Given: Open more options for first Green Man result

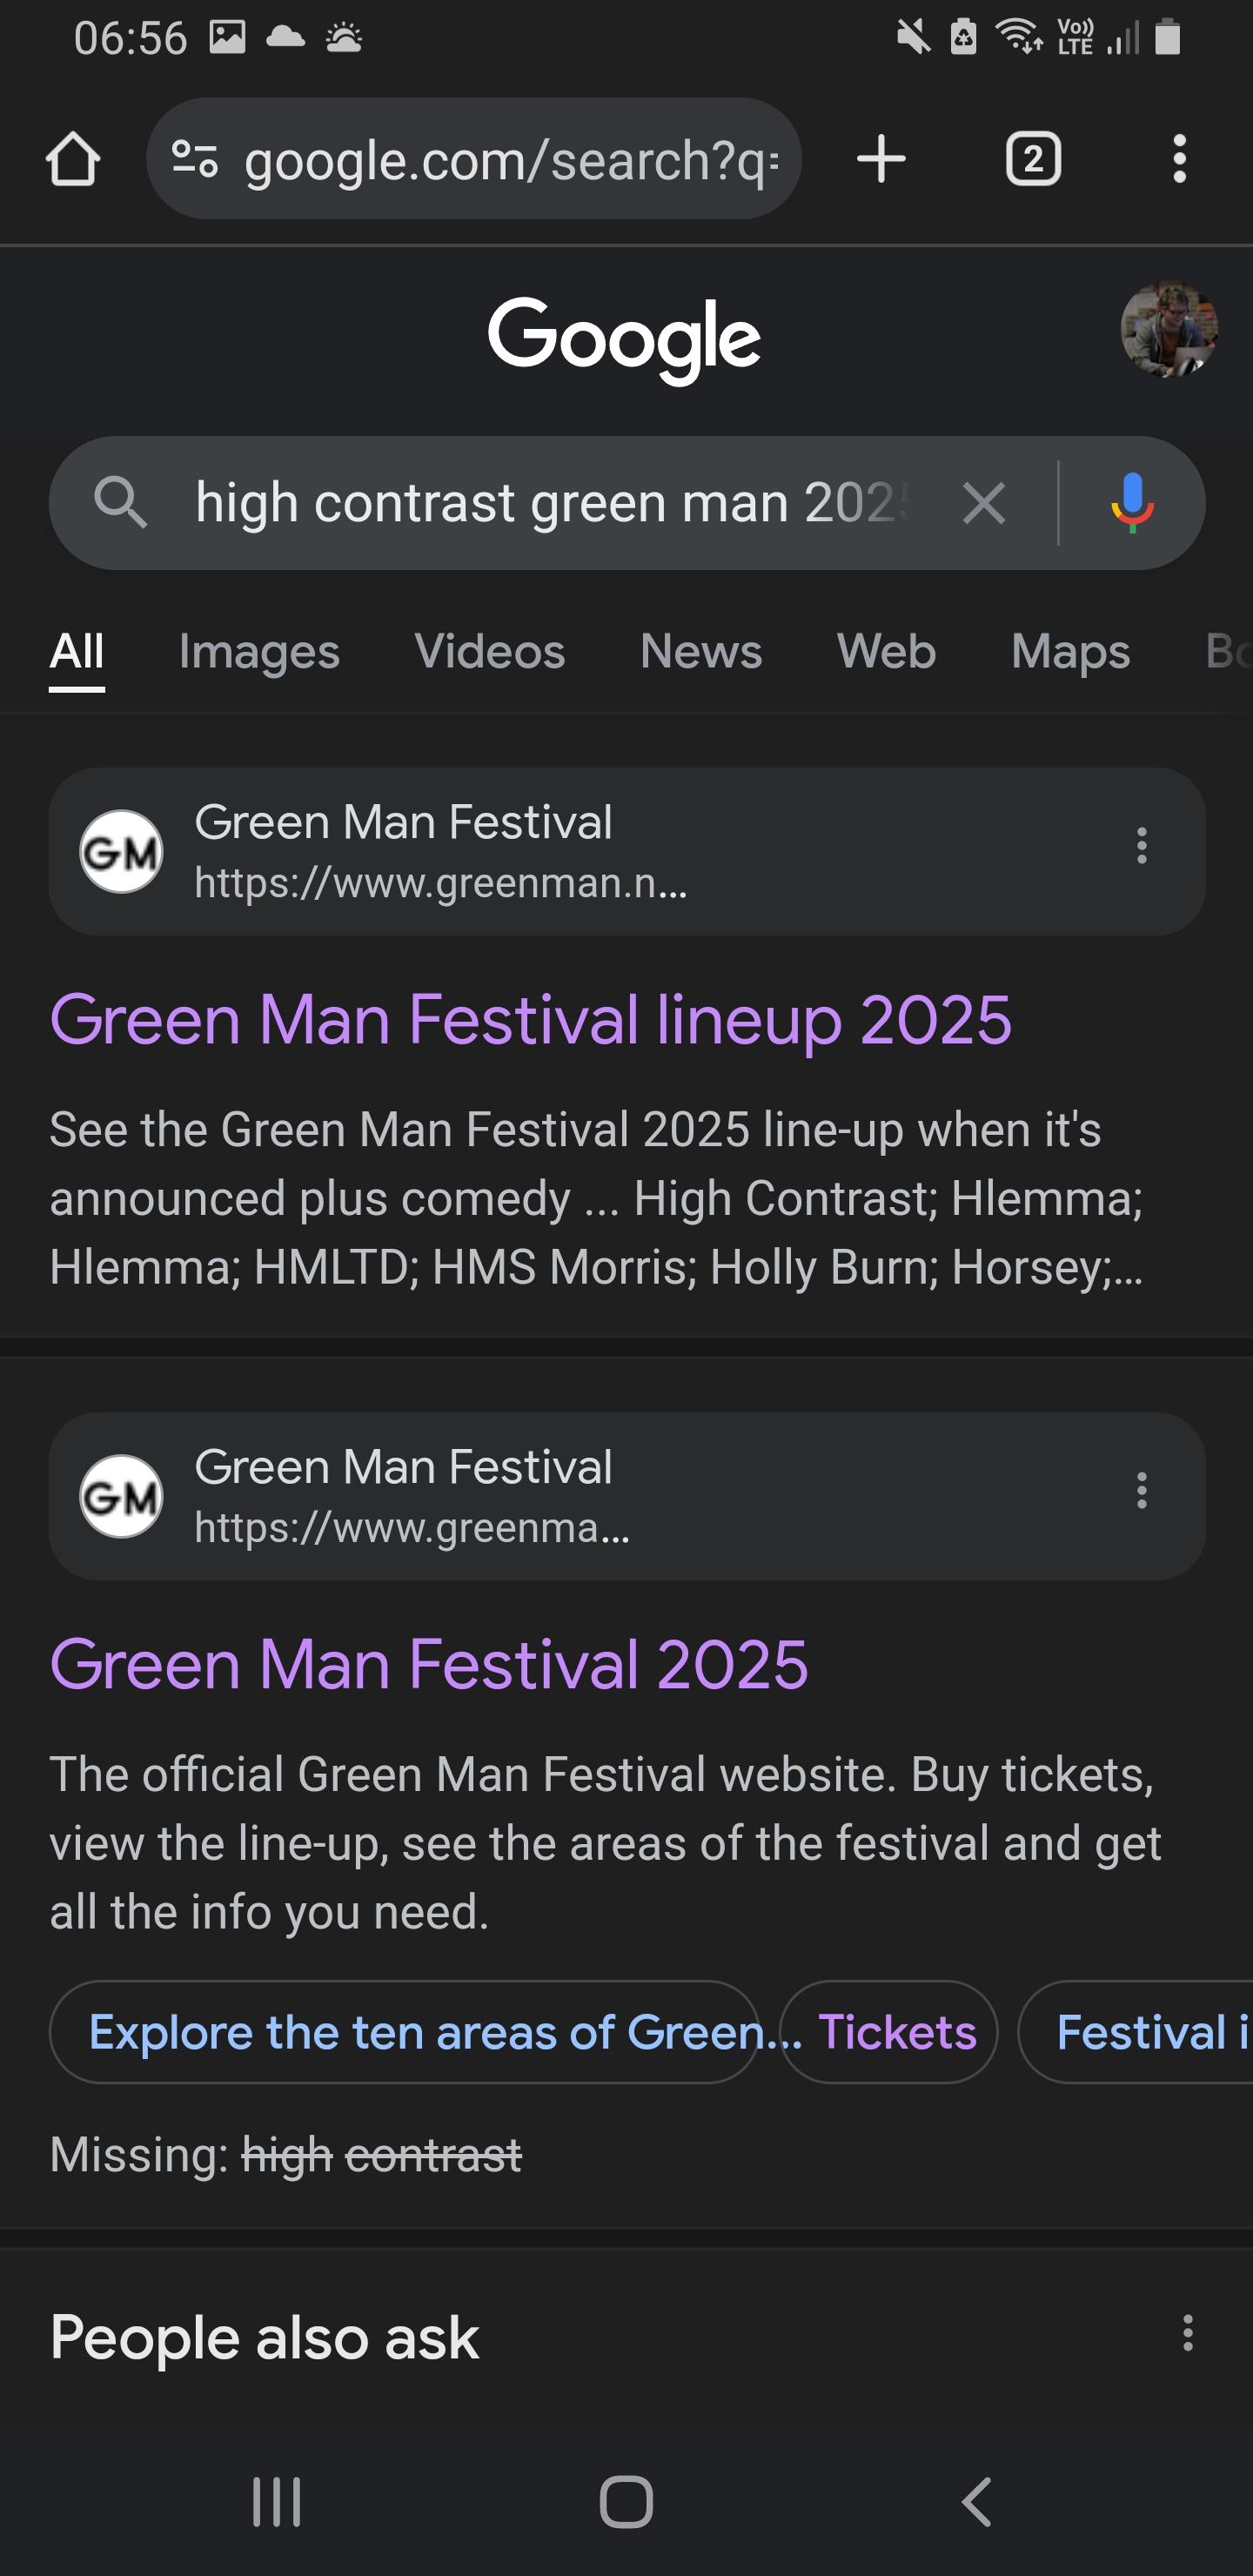Looking at the screenshot, I should [1141, 846].
